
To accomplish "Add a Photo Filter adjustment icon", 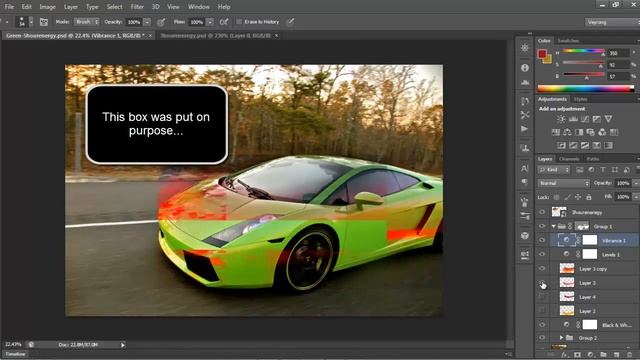I will 591,132.
